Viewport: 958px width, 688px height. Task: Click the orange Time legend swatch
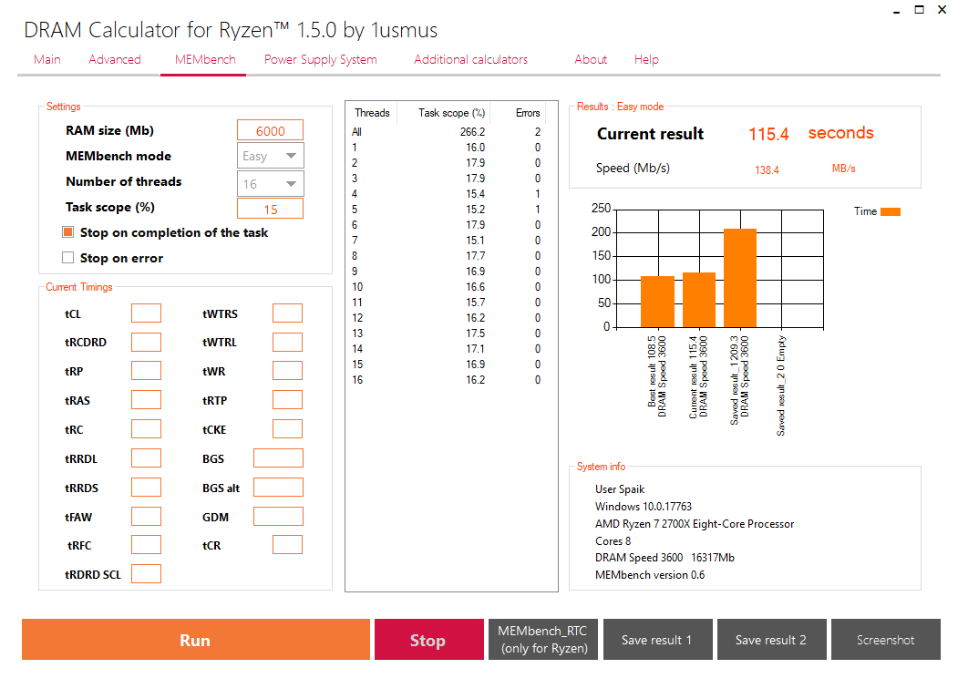point(890,211)
